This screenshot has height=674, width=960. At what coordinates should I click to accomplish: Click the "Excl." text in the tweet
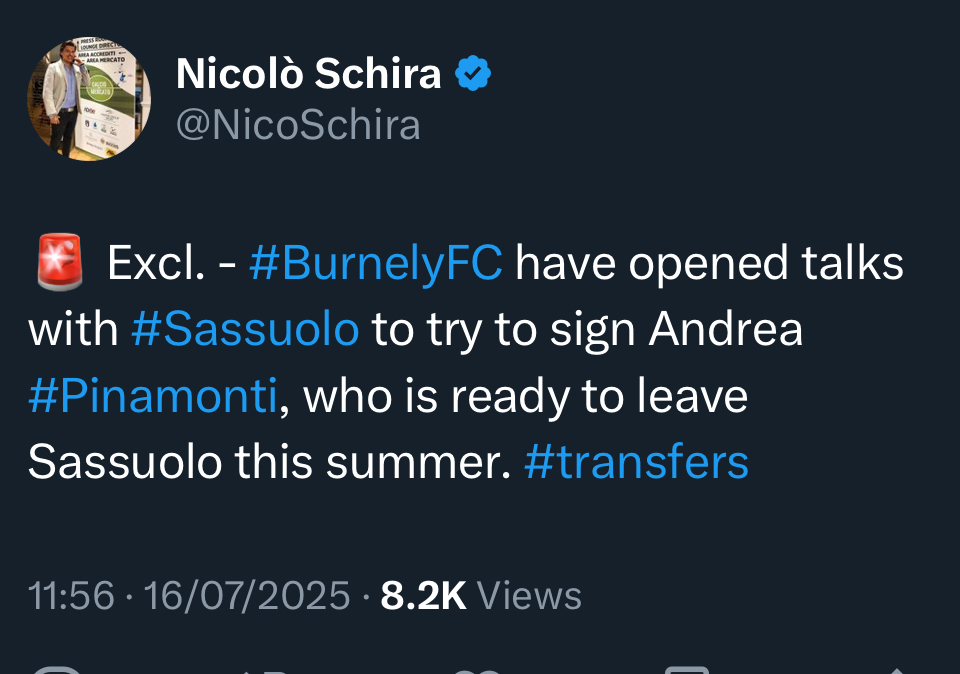[x=155, y=264]
